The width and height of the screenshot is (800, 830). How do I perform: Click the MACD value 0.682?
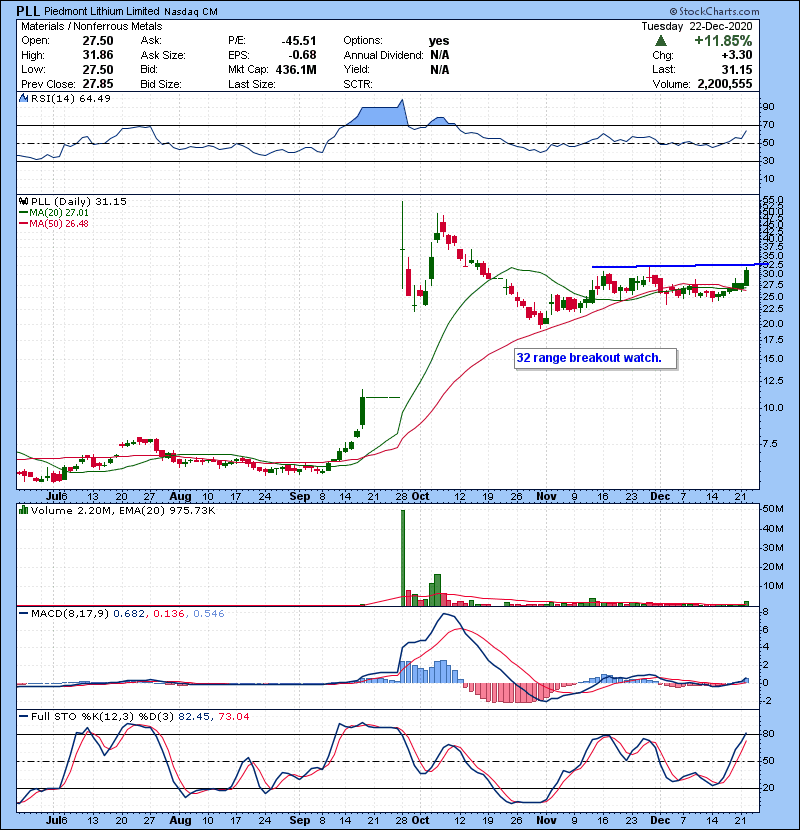129,614
